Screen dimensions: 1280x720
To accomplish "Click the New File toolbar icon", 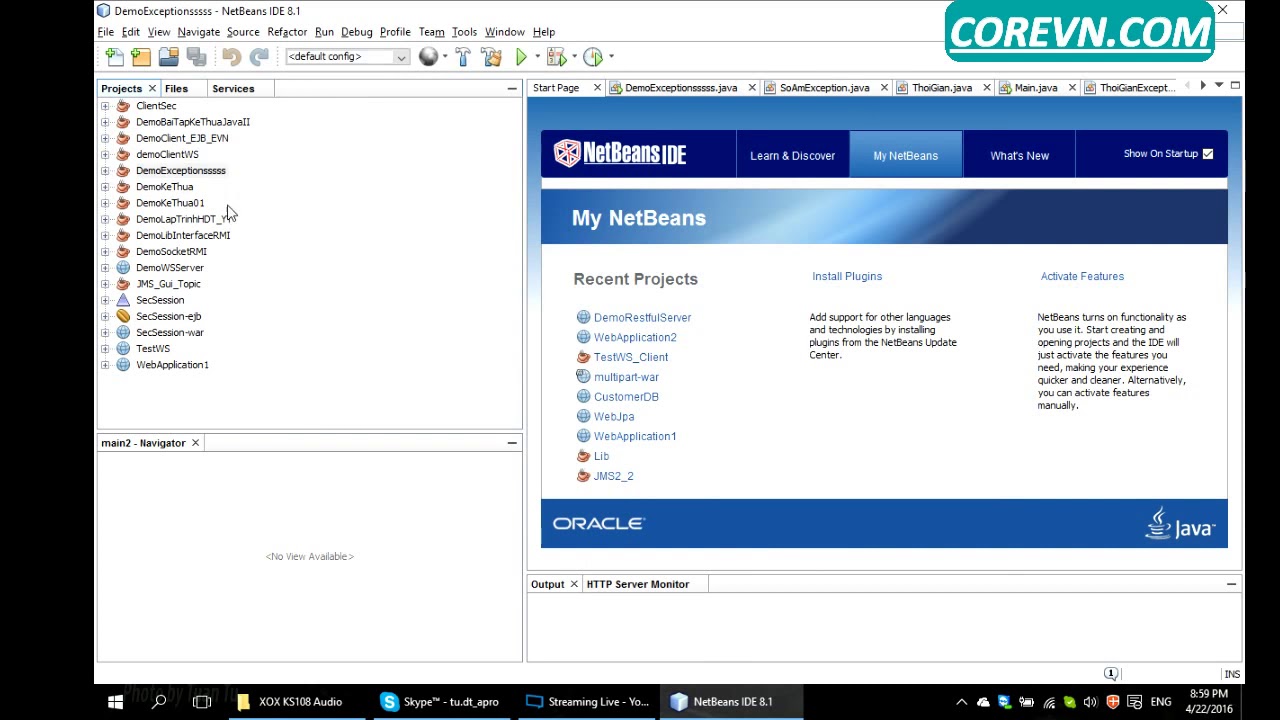I will pos(114,57).
